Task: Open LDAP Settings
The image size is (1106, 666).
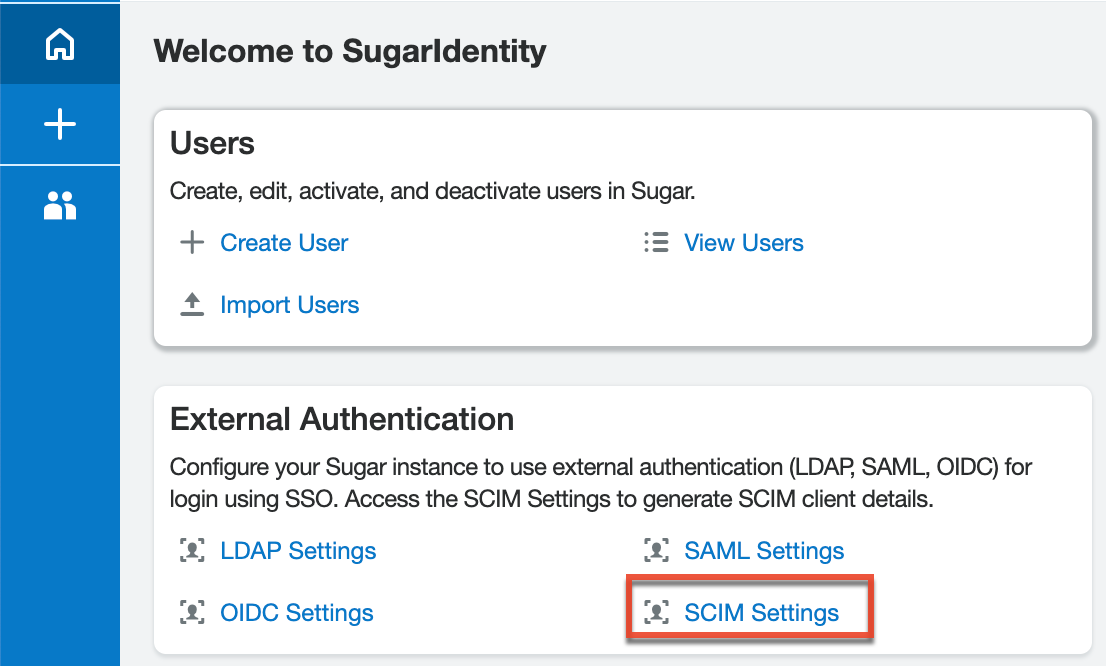Action: [x=298, y=550]
